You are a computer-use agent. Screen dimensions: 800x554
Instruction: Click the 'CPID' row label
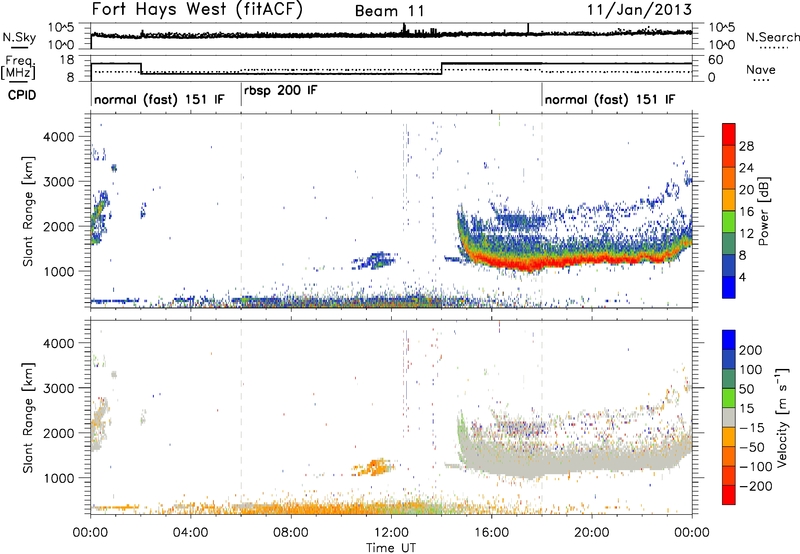pos(22,95)
